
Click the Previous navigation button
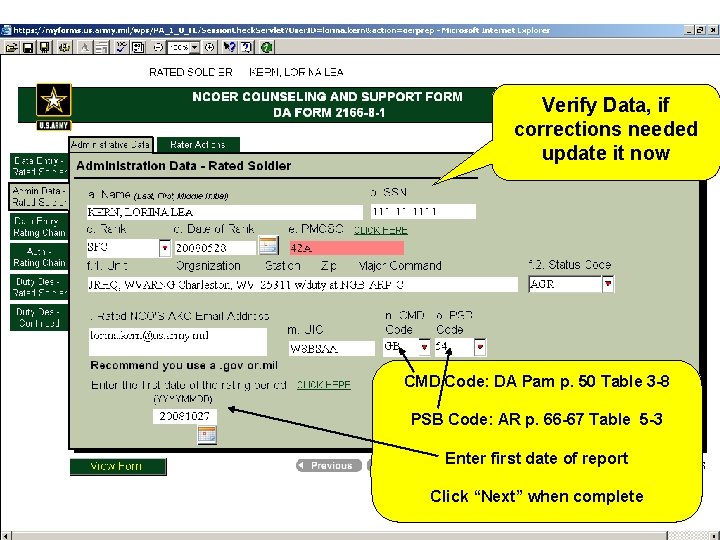(x=328, y=466)
